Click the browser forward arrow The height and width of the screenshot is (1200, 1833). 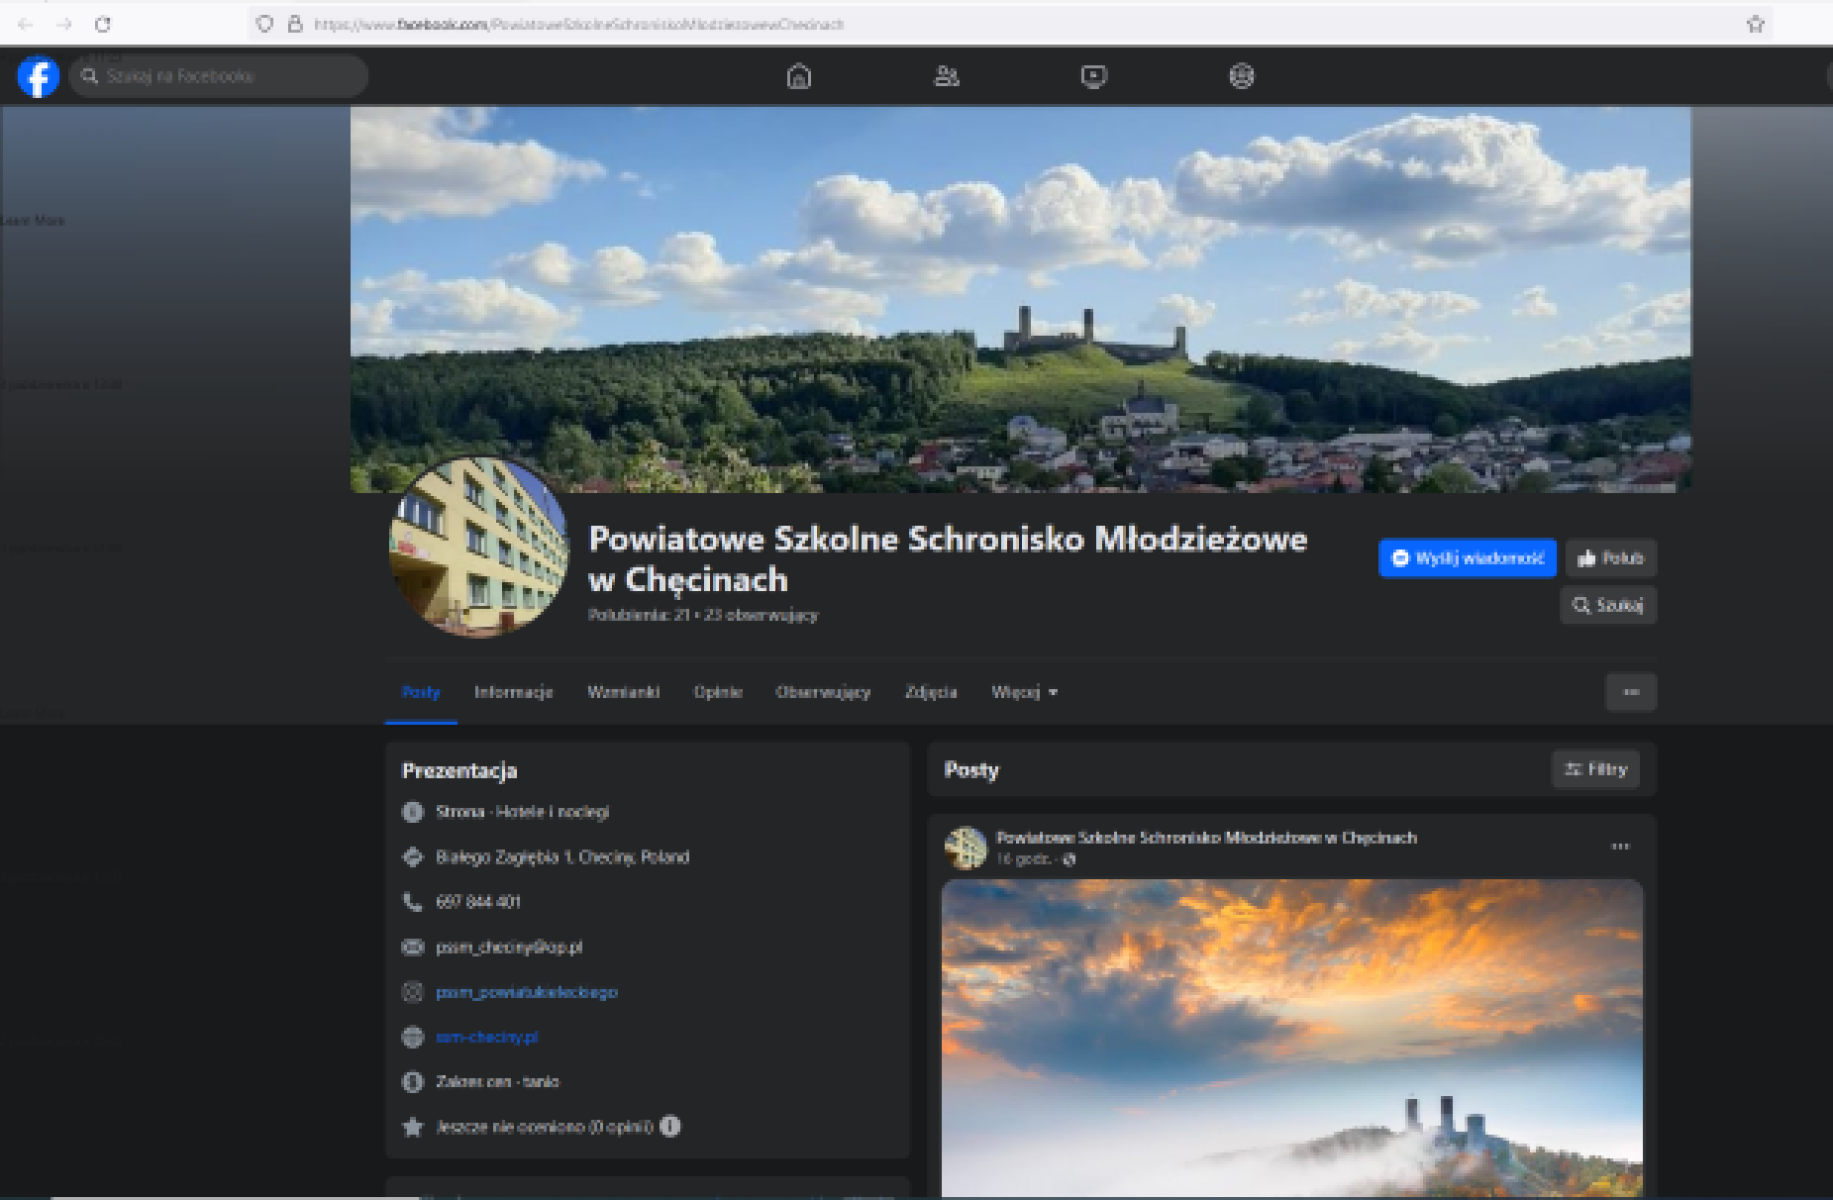65,24
